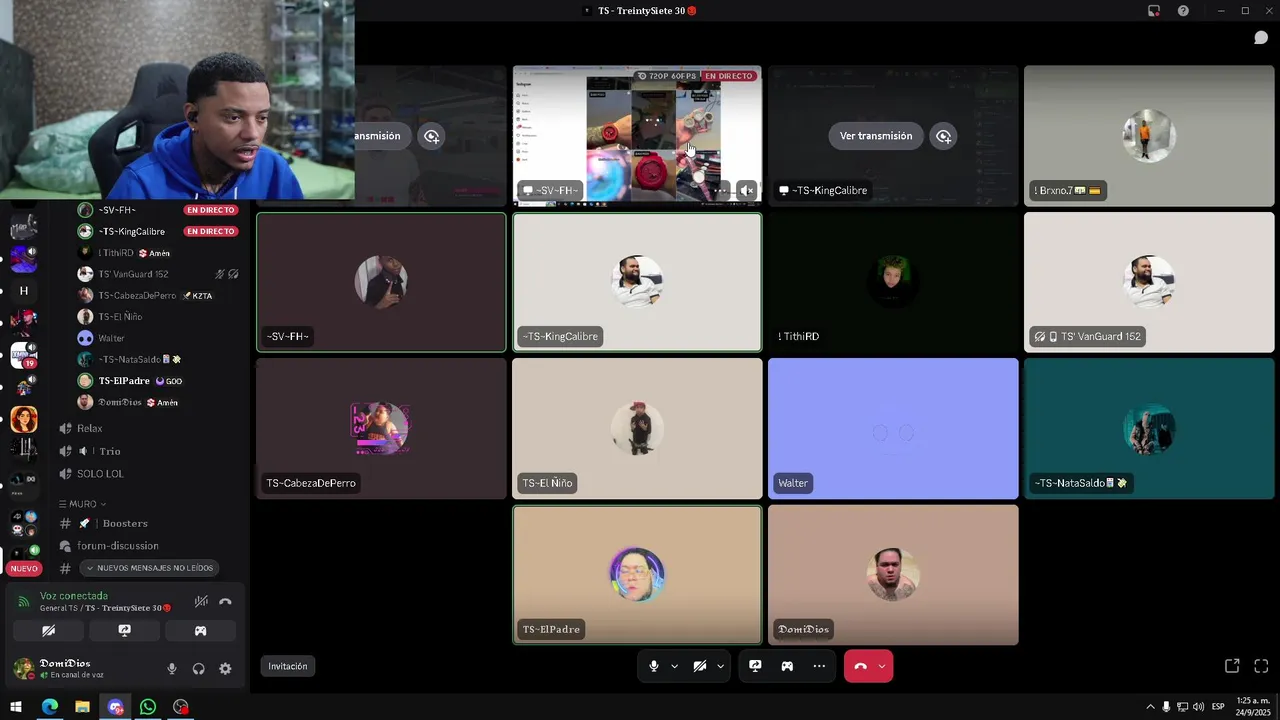Click the Invitación button
The width and height of the screenshot is (1280, 720).
coord(288,666)
